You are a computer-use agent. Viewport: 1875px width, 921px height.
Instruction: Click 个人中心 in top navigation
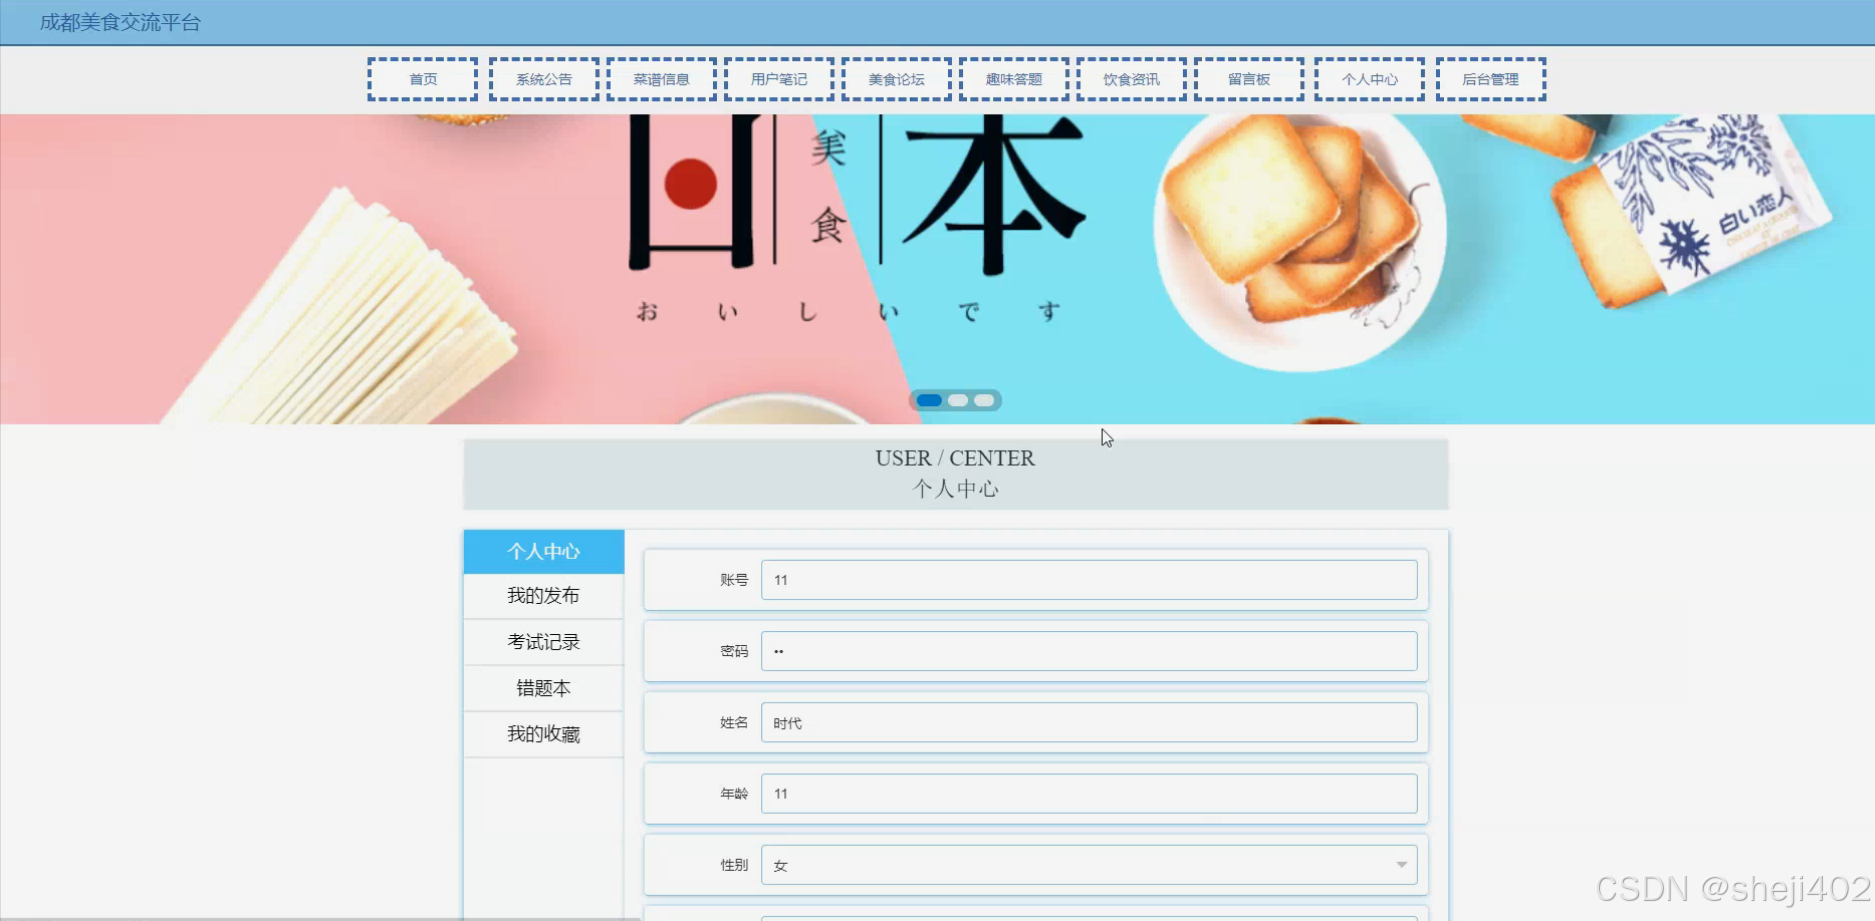pyautogui.click(x=1370, y=79)
